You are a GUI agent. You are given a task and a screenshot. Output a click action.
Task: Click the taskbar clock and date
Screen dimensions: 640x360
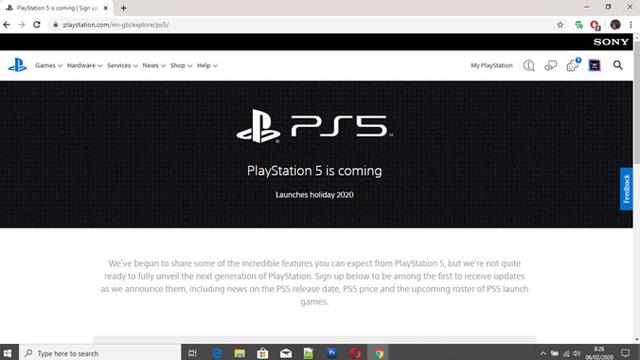click(599, 353)
